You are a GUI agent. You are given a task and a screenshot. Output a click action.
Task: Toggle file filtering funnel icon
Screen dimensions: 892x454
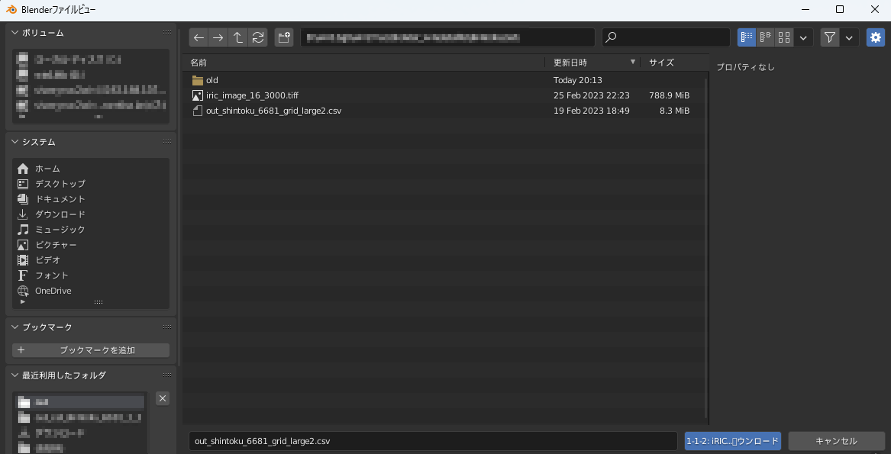[x=830, y=38]
